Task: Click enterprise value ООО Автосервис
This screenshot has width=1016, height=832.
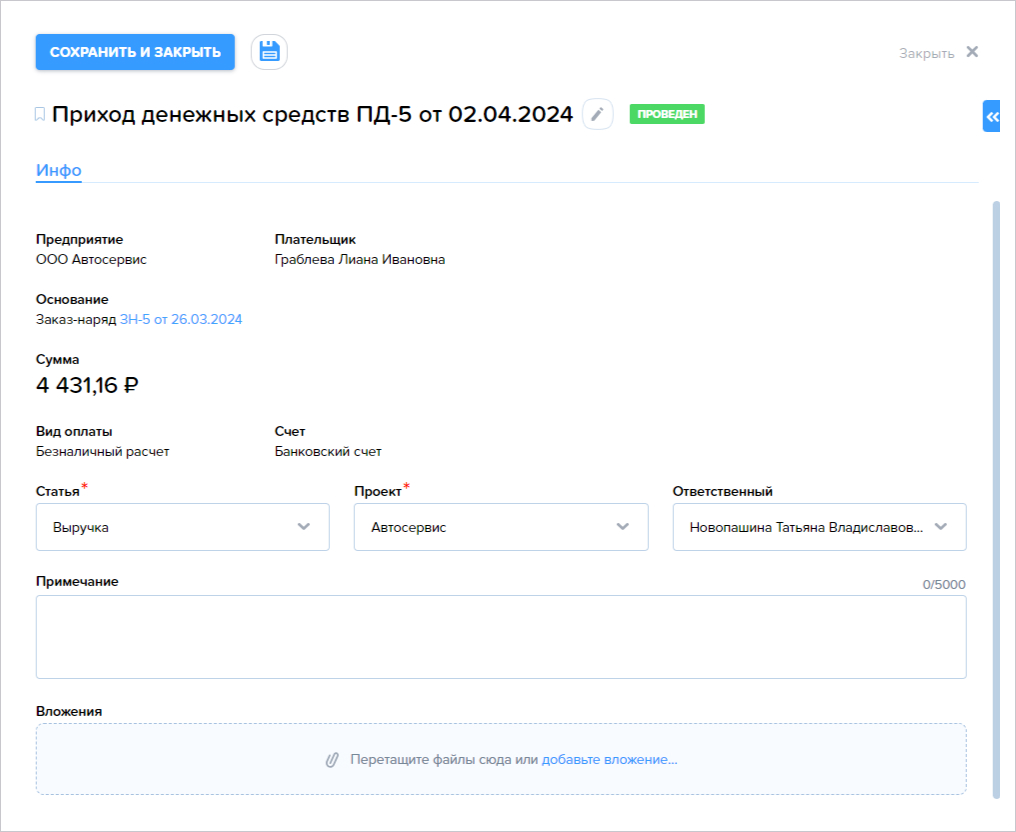Action: (x=91, y=260)
